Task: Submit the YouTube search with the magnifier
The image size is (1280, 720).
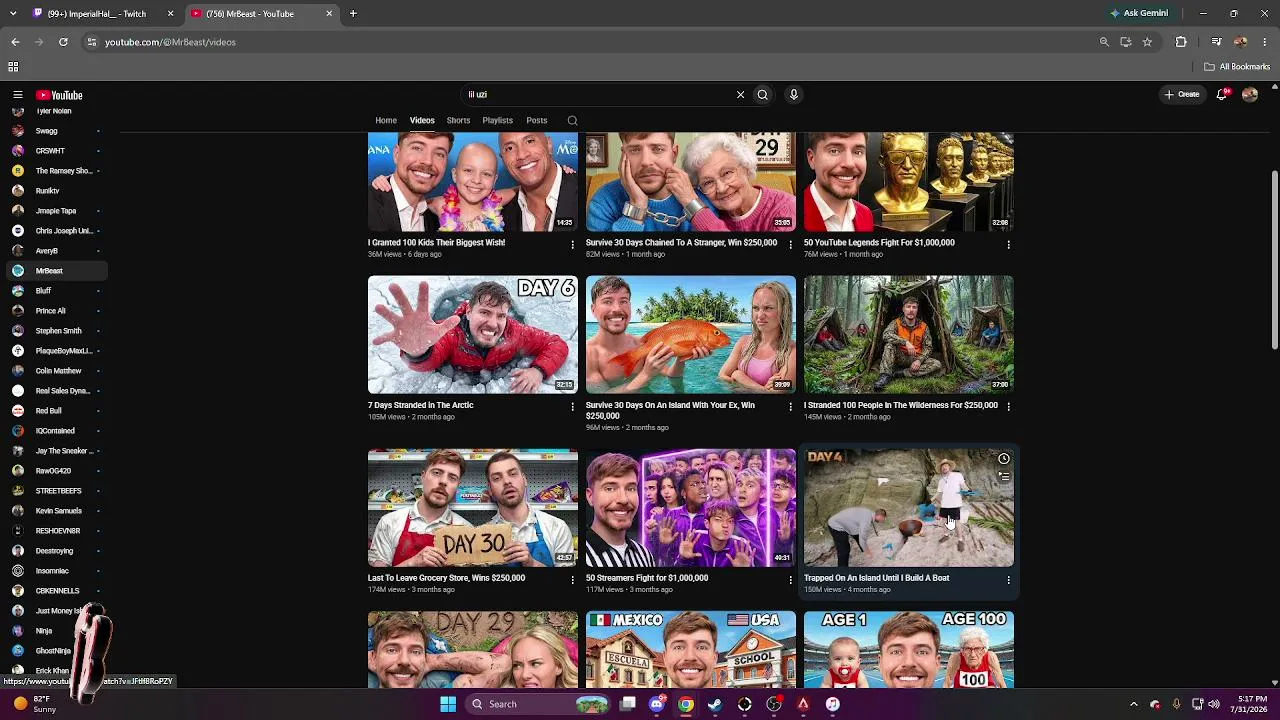Action: pos(762,95)
